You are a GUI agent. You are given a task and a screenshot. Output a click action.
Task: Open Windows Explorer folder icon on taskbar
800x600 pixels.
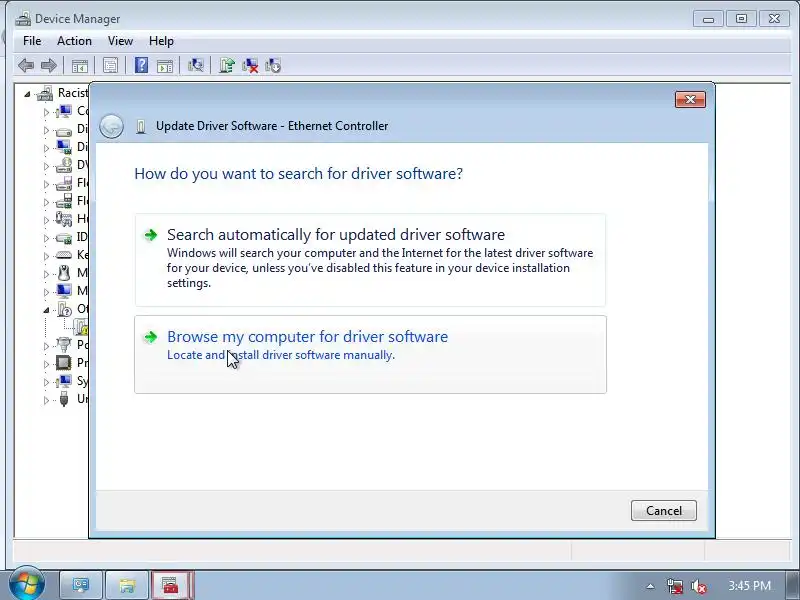[x=127, y=585]
